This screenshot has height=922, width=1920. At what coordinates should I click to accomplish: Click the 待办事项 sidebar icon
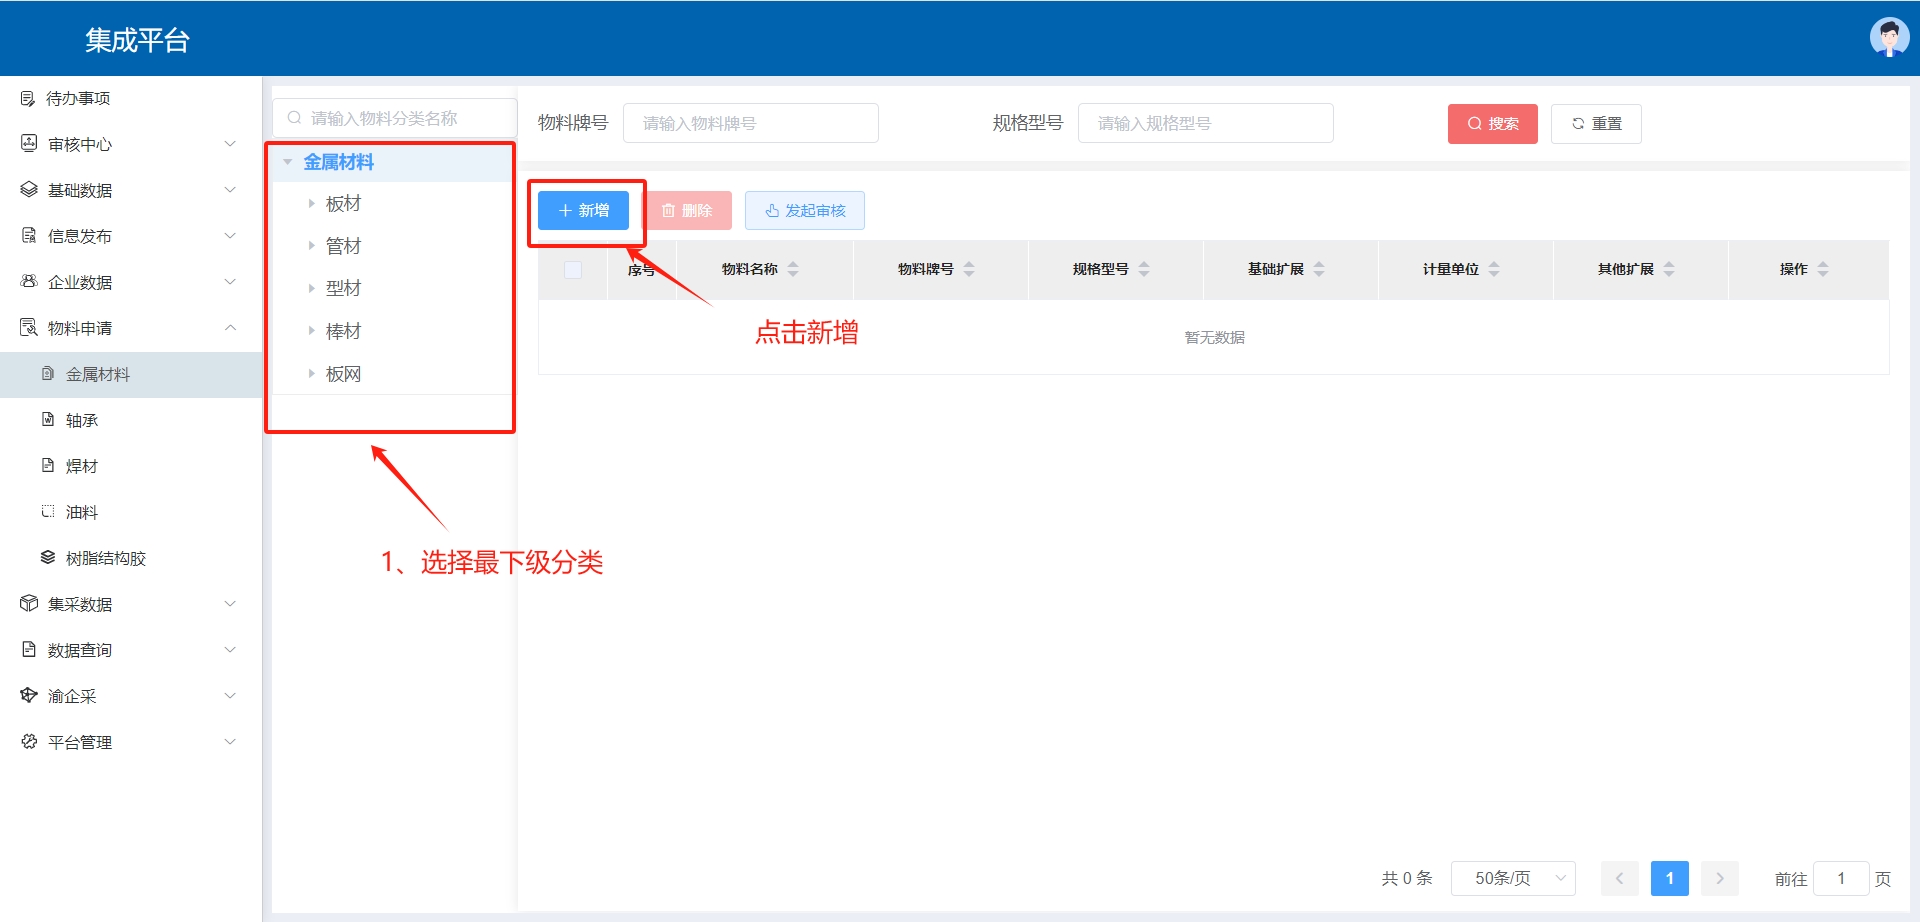[28, 98]
